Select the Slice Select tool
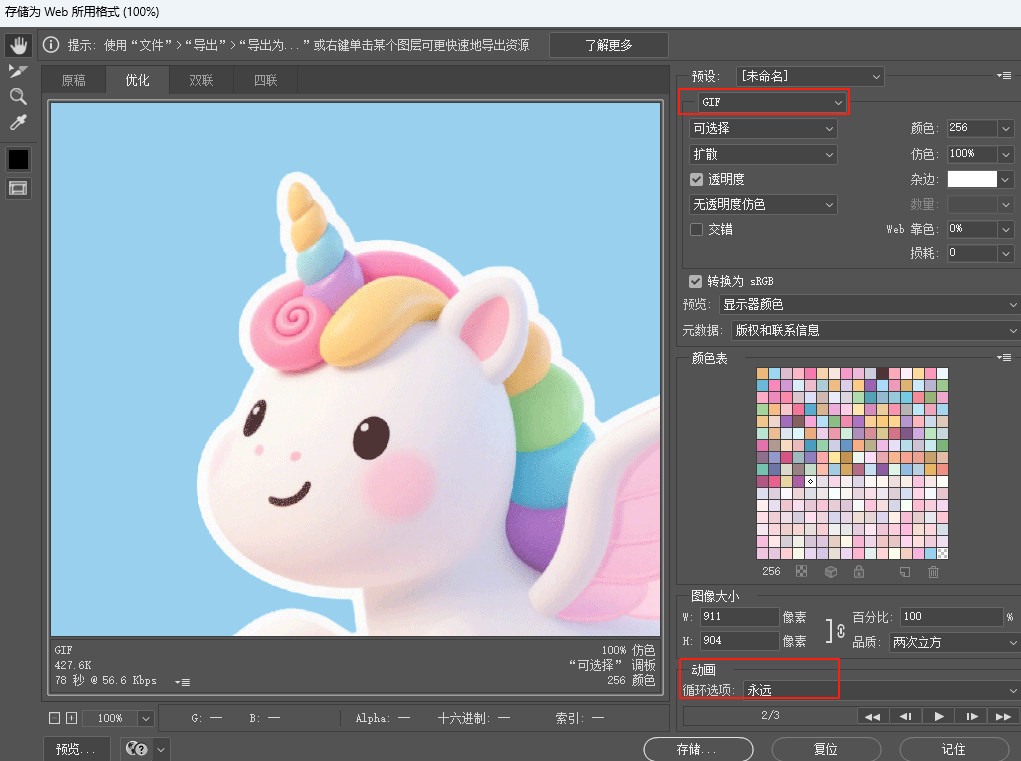 pos(18,71)
